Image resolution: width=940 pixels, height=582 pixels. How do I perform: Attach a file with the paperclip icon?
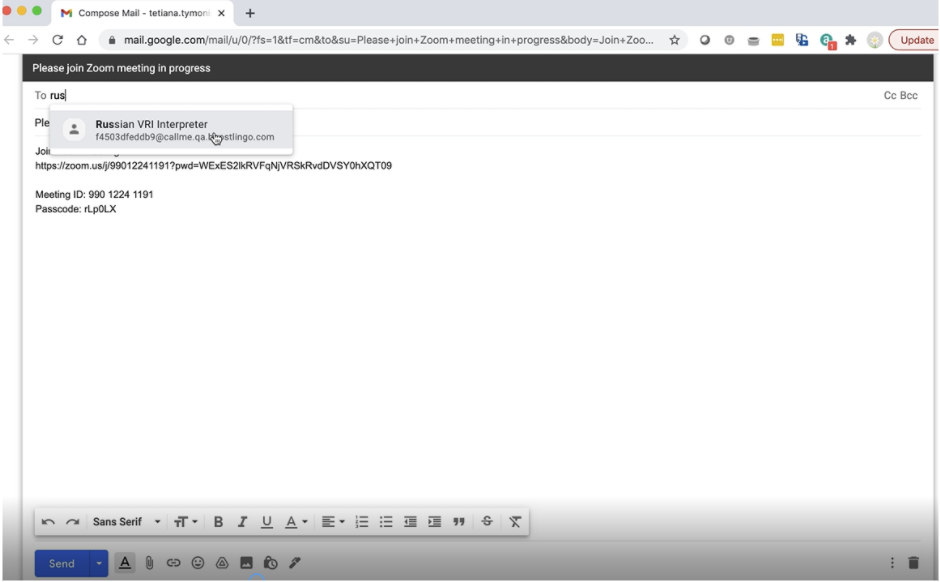pyautogui.click(x=149, y=563)
